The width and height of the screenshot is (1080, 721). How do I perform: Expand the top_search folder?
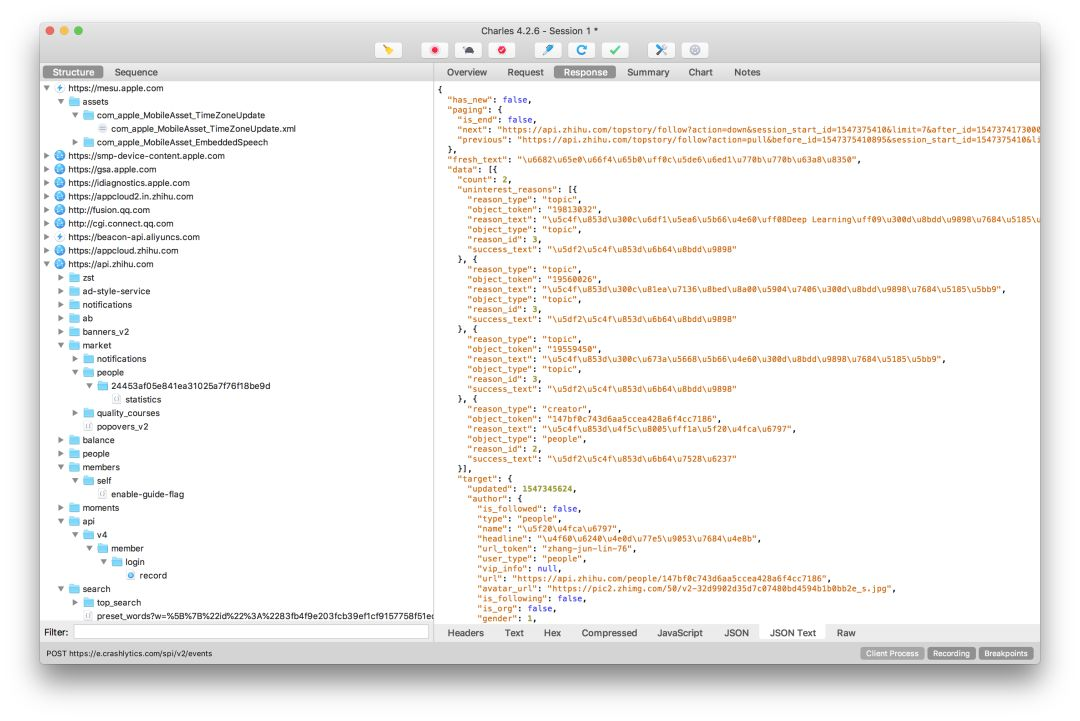click(76, 603)
